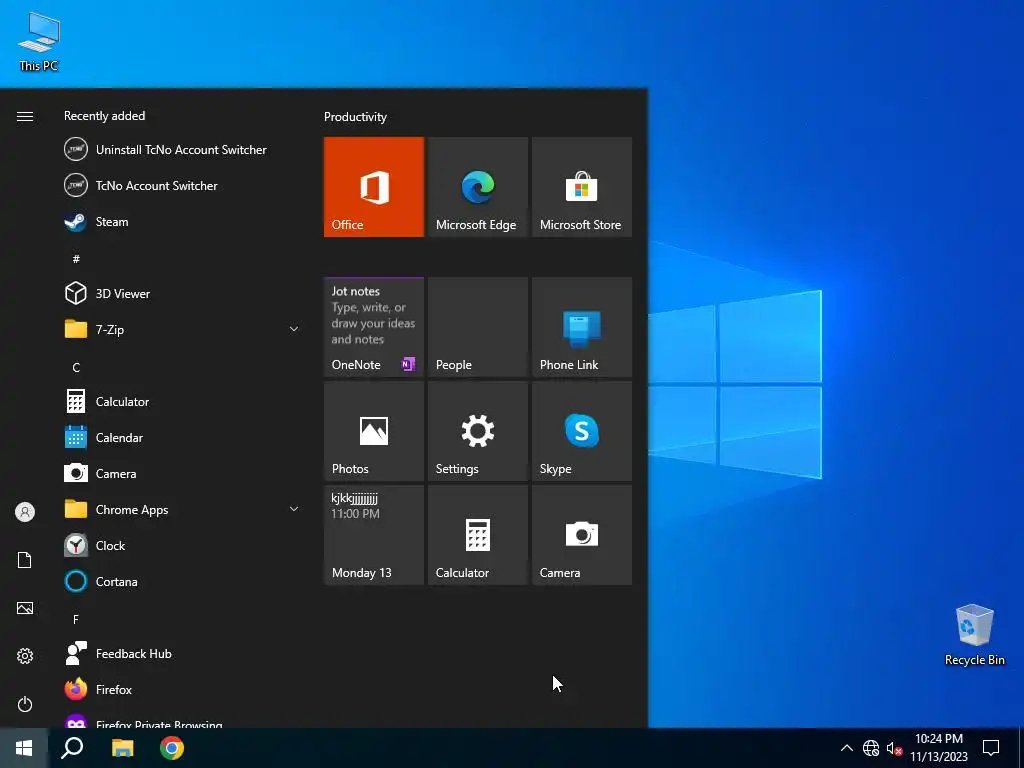Open the Camera tile
This screenshot has height=768, width=1024.
tap(581, 535)
